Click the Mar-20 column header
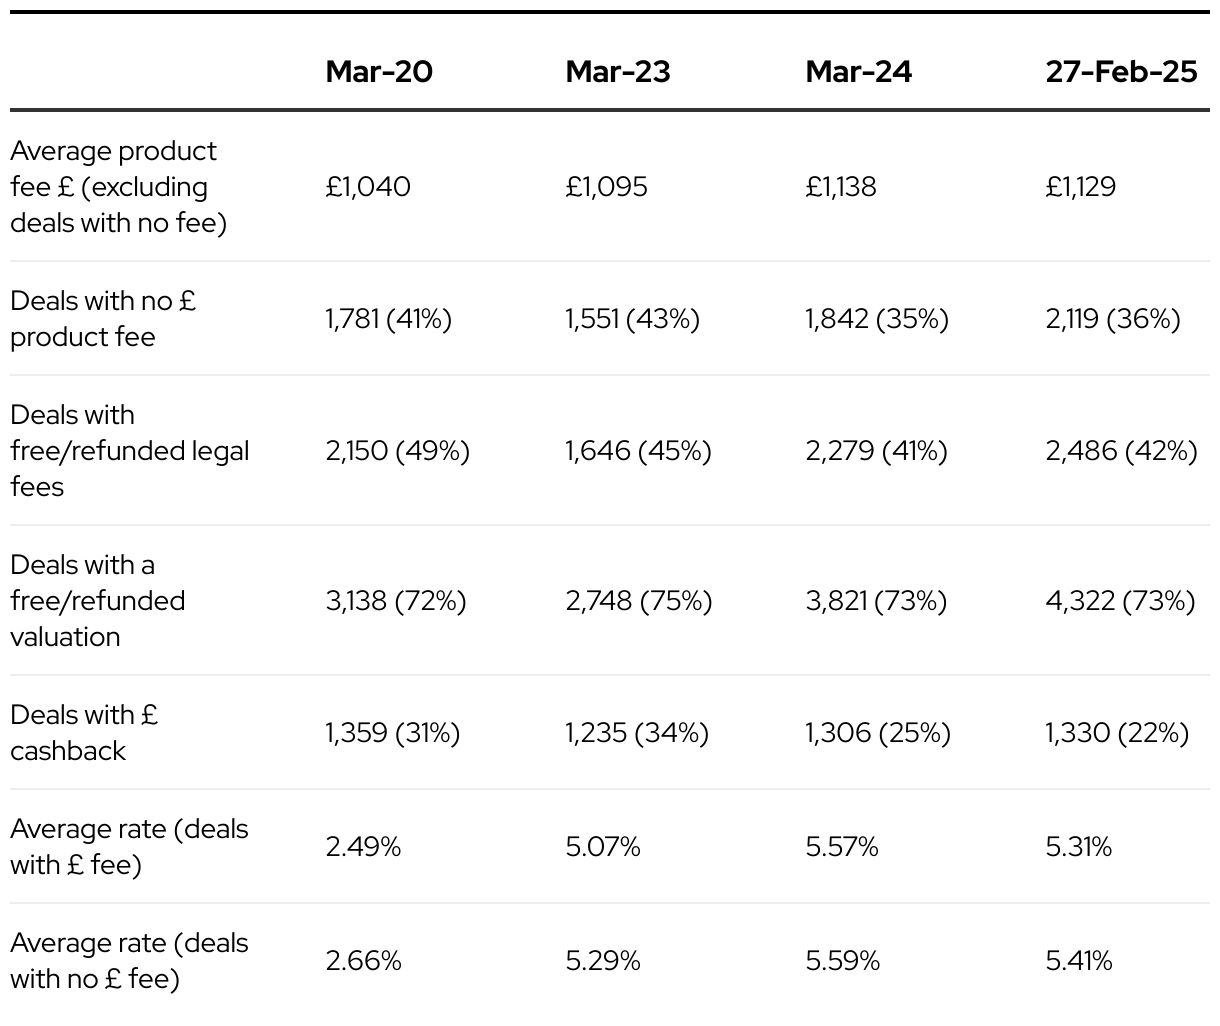1220x1026 pixels. 379,71
